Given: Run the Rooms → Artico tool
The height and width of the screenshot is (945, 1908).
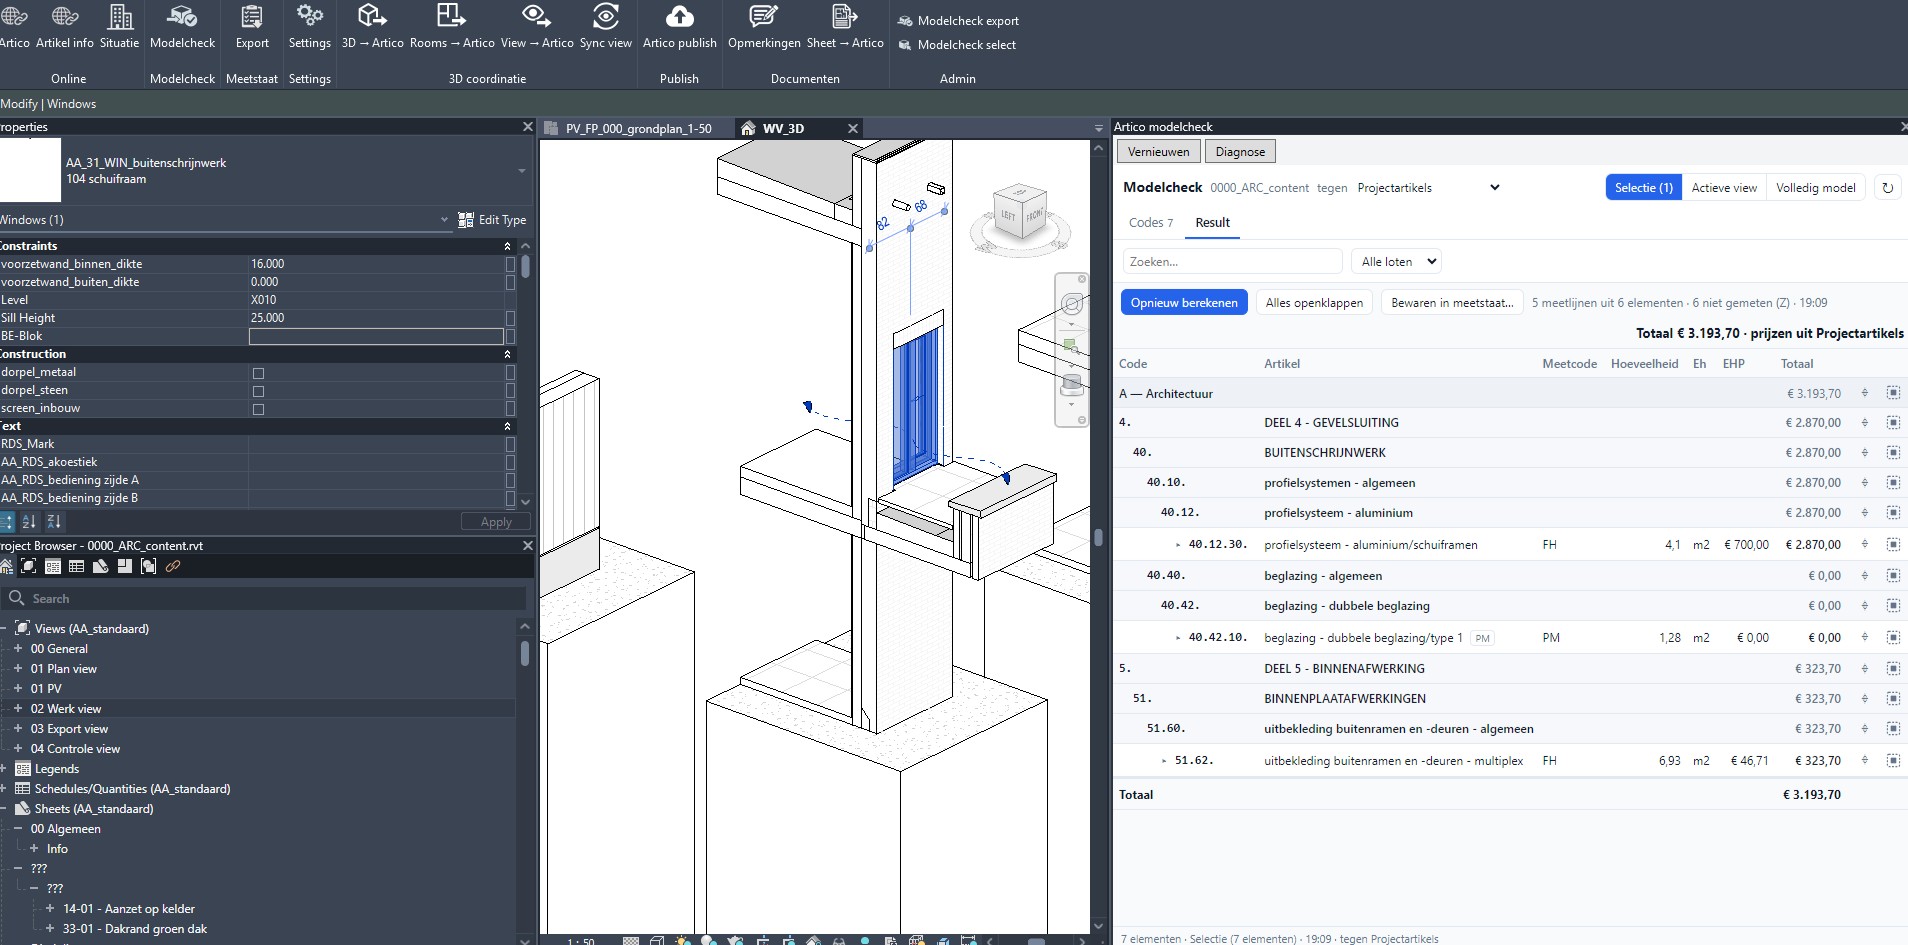Looking at the screenshot, I should point(452,27).
